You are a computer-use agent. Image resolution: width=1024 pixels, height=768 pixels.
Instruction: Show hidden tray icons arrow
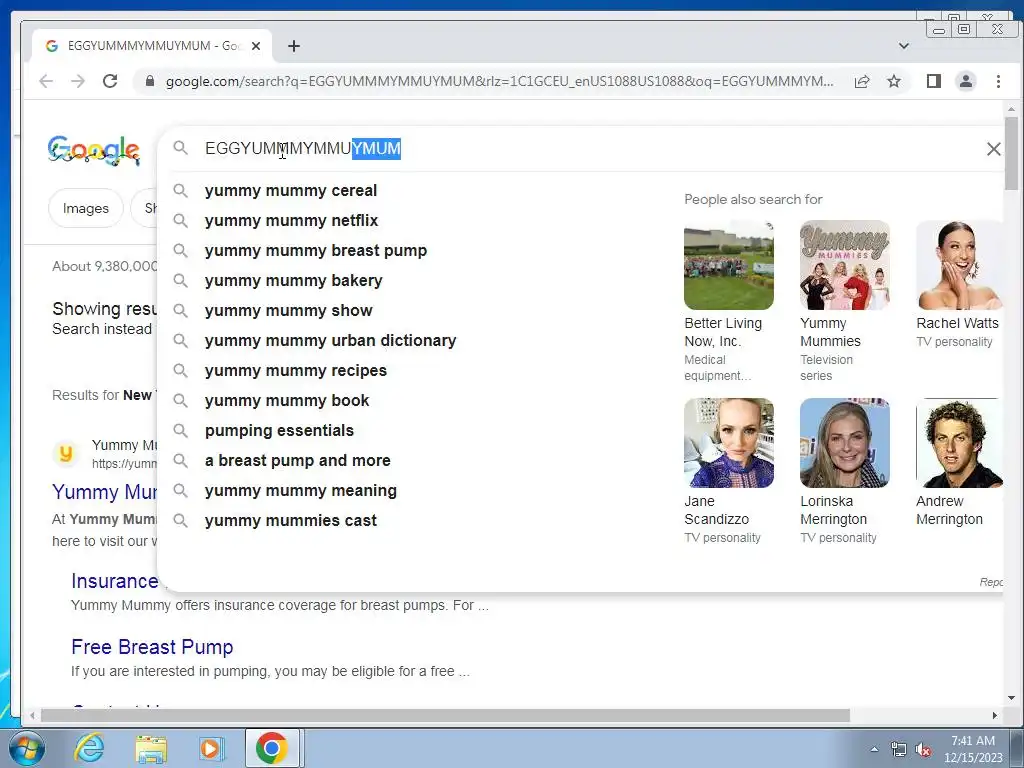tap(874, 749)
